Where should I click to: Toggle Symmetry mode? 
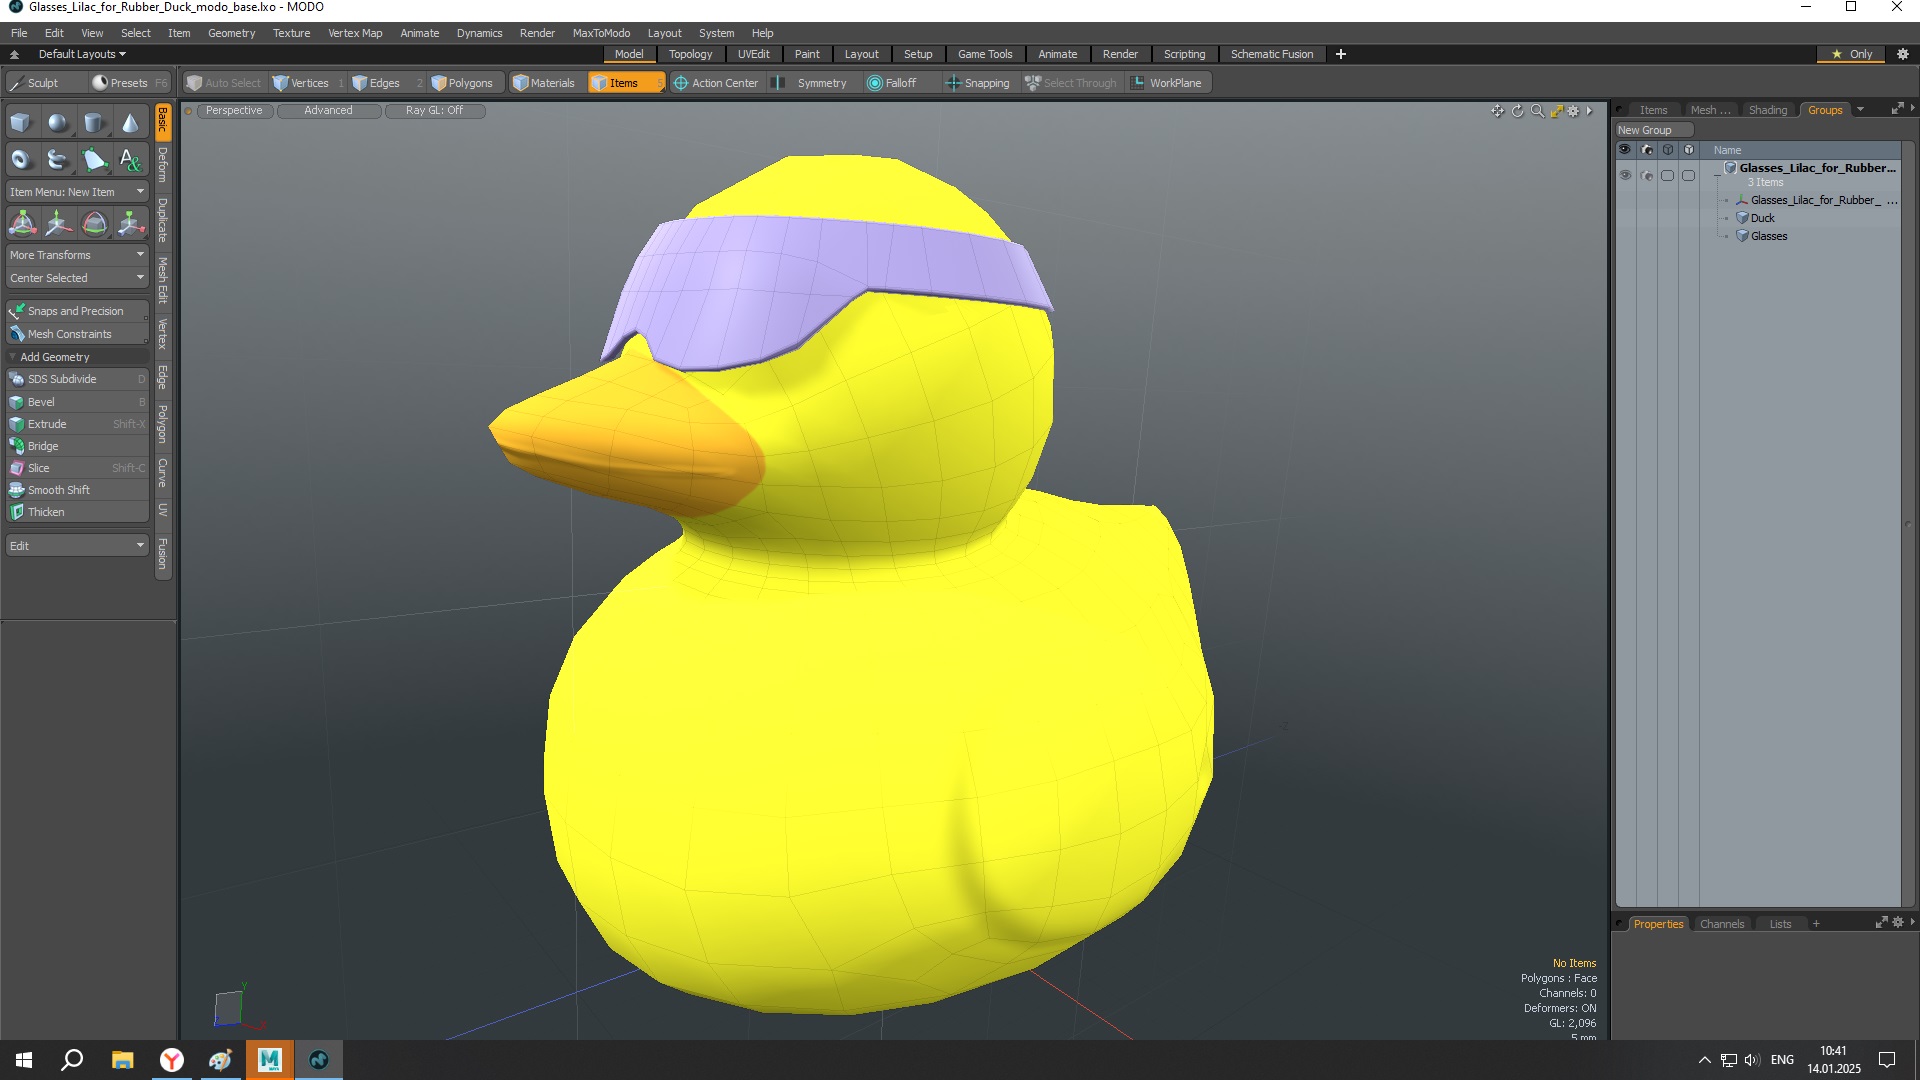(x=812, y=83)
